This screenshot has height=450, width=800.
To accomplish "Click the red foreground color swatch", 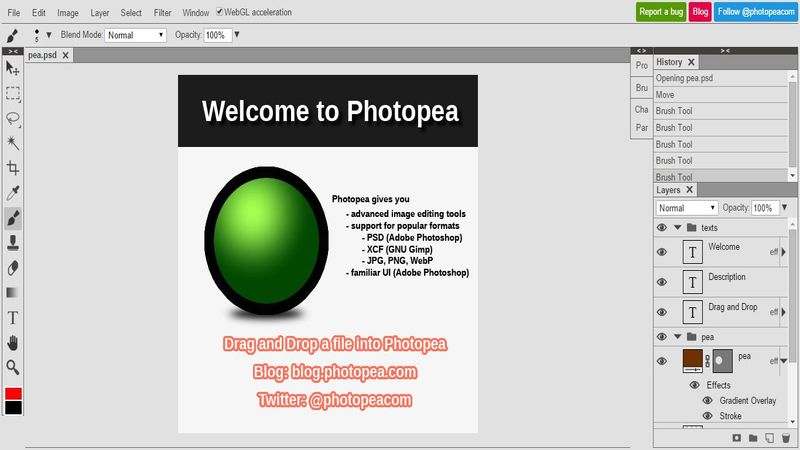I will click(13, 394).
